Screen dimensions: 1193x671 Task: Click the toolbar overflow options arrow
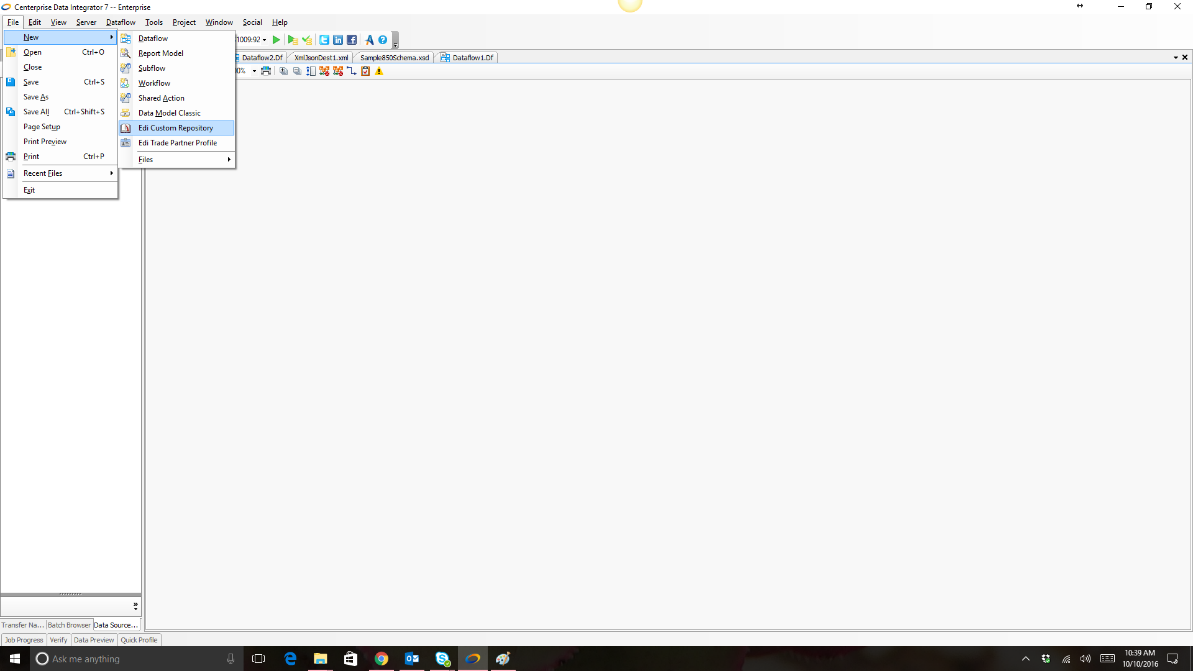395,43
